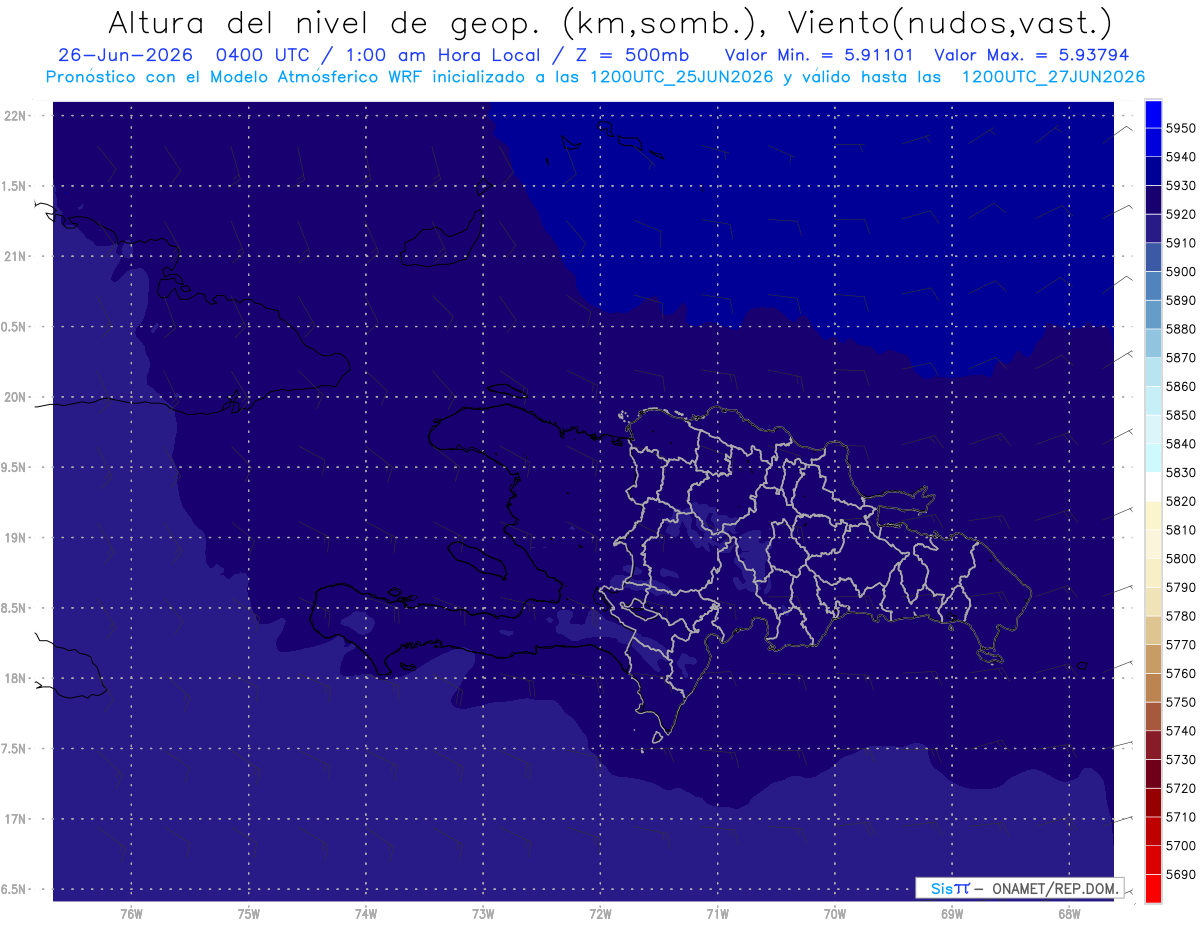The height and width of the screenshot is (927, 1200).
Task: Click the legend value '5800'
Action: [x=1180, y=558]
